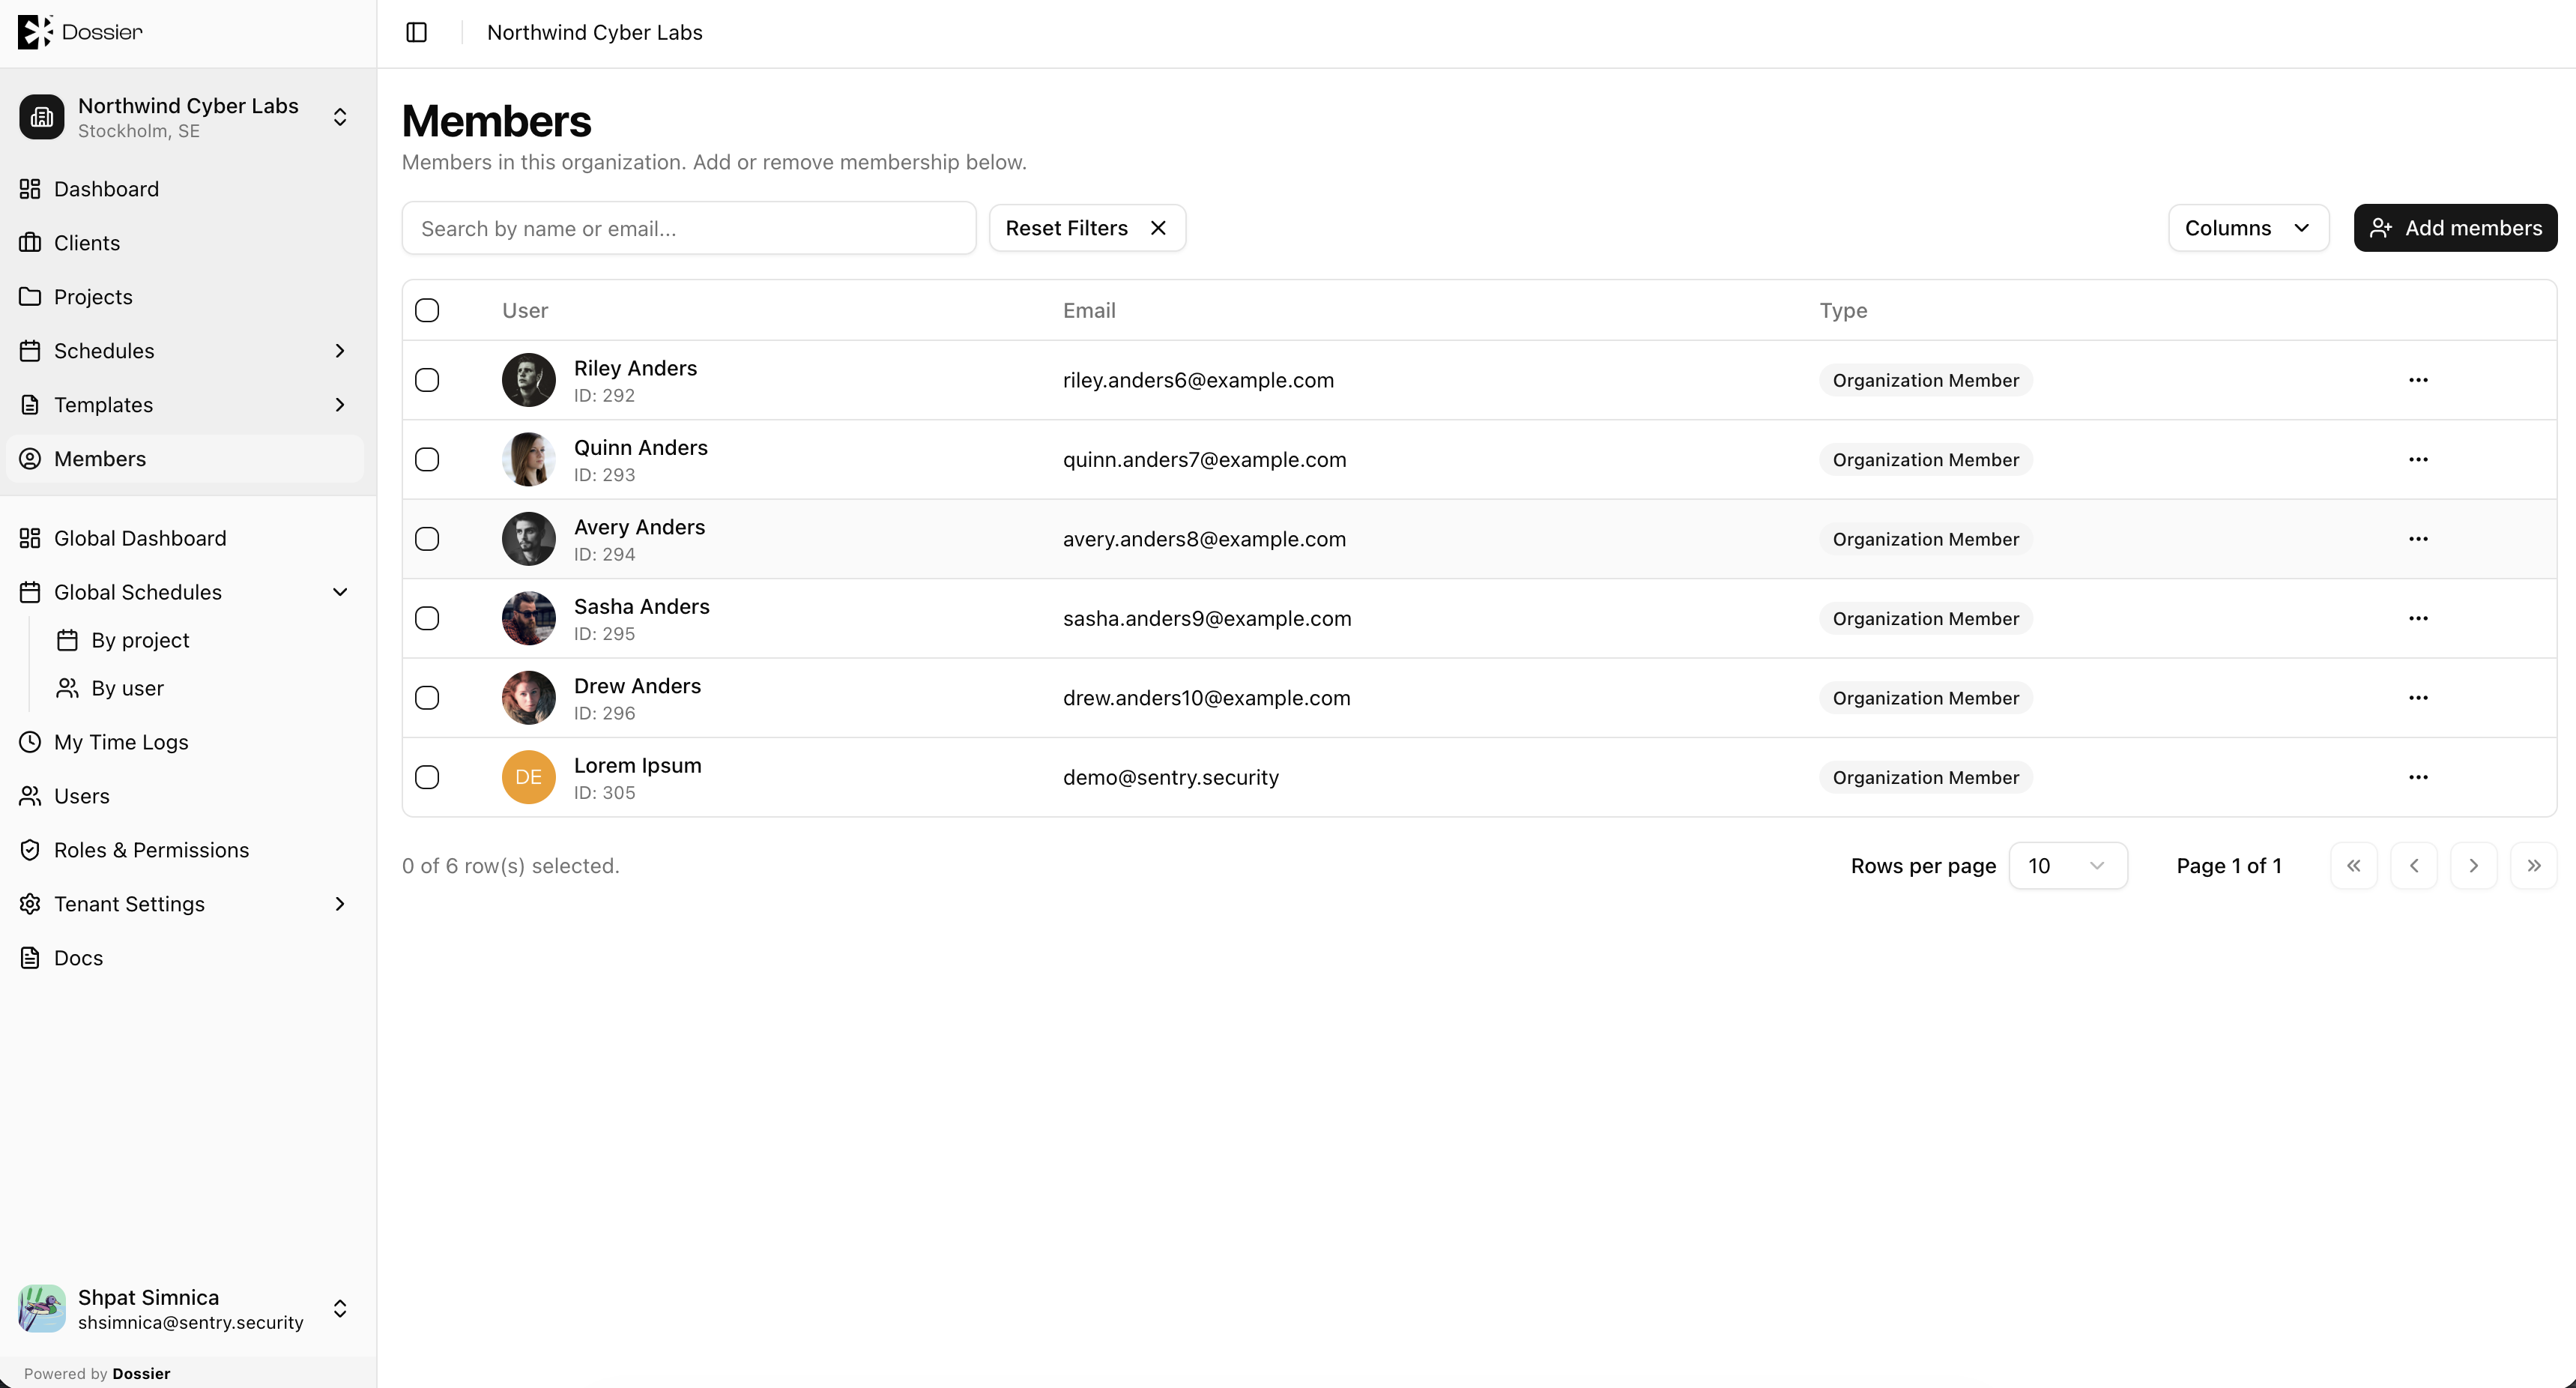Toggle the sidebar panel icon

[x=416, y=32]
